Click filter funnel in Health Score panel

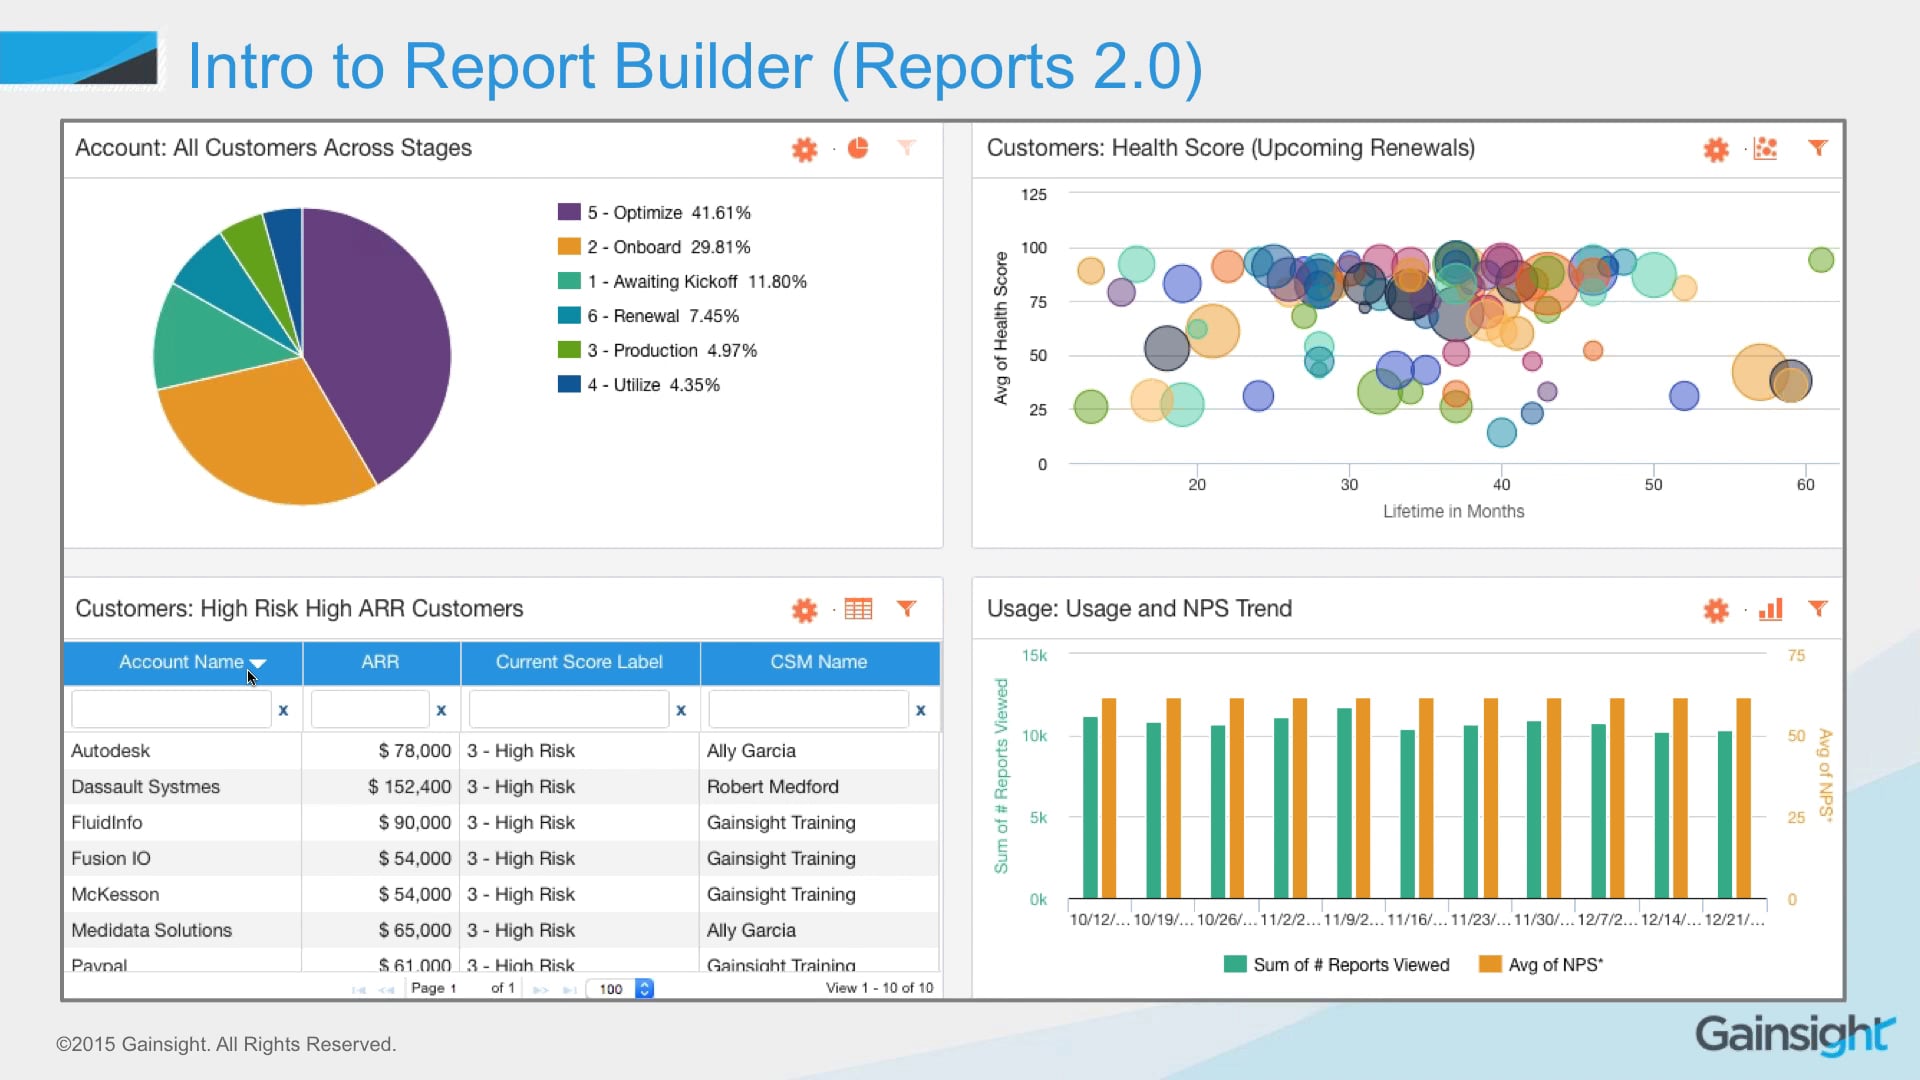[1818, 148]
